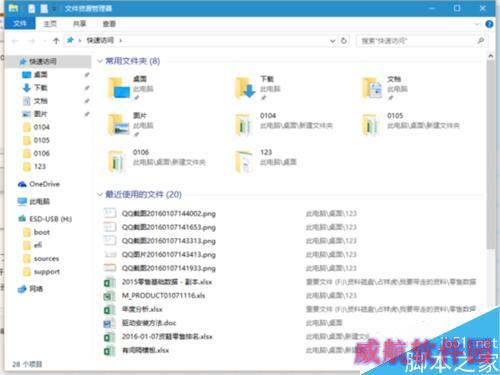The height and width of the screenshot is (375, 500).
Task: Switch to the 主页 ribbon tab
Action: point(50,24)
